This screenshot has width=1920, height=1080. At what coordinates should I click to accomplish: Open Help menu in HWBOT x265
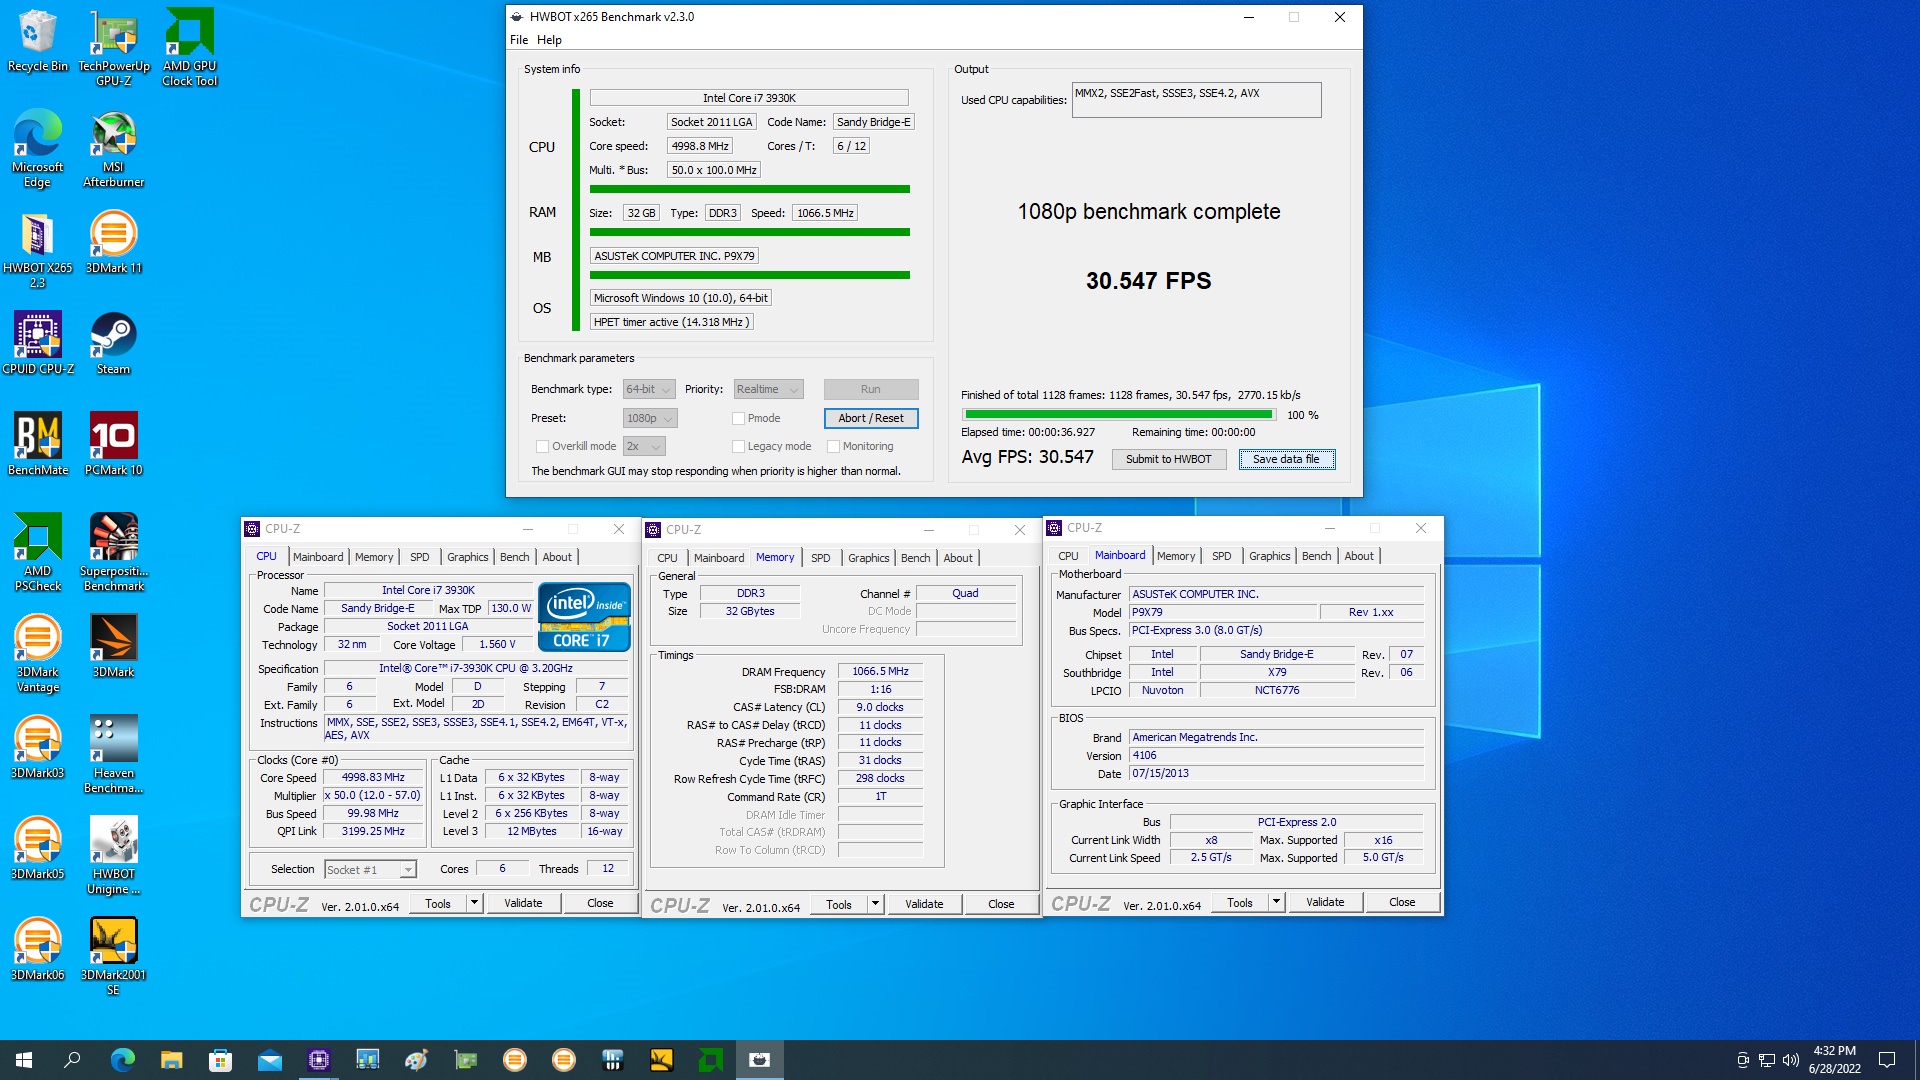tap(549, 40)
